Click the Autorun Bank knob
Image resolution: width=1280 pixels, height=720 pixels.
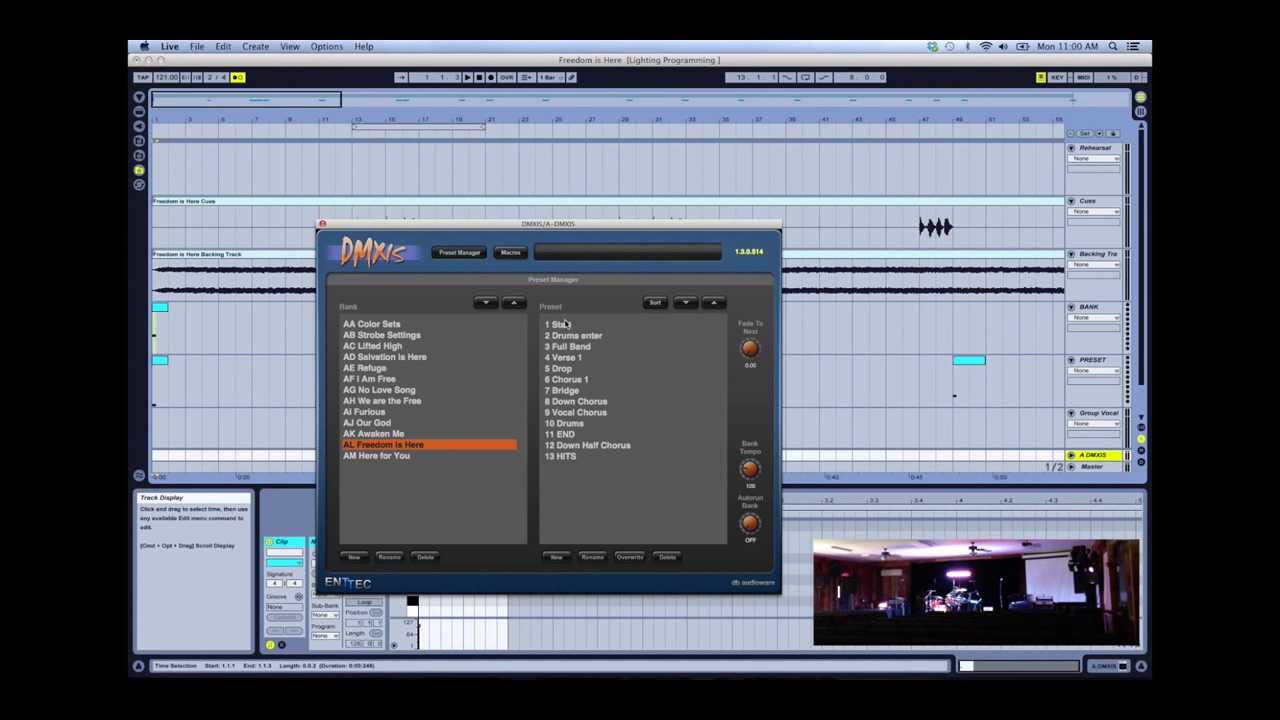(x=750, y=522)
